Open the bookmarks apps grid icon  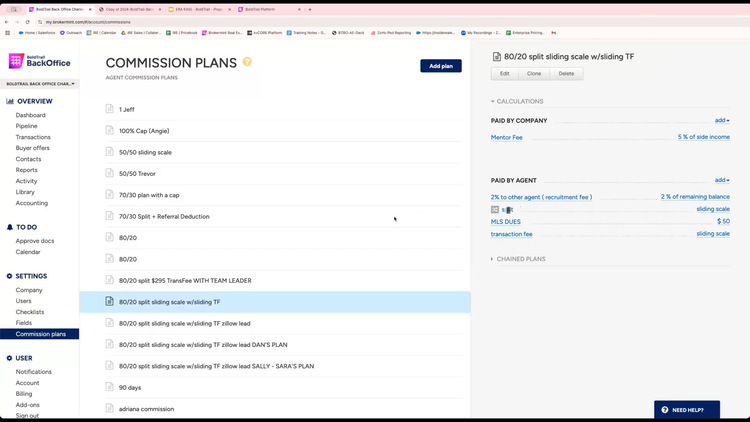[7, 33]
